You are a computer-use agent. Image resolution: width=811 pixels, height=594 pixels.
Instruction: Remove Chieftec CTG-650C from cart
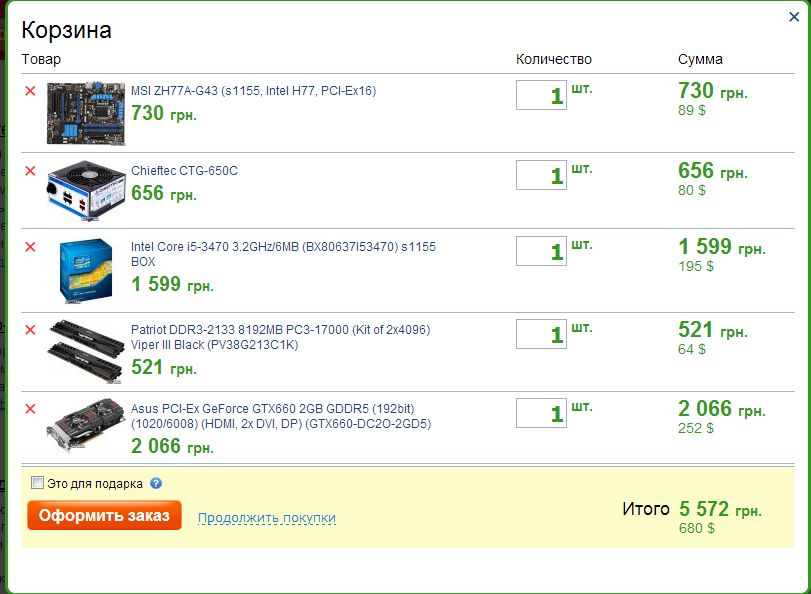[30, 171]
